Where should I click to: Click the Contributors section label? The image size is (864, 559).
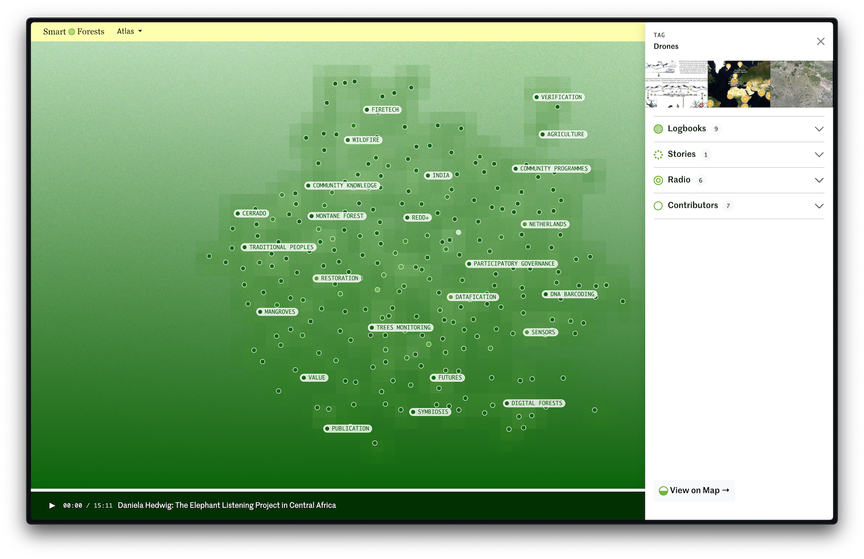point(693,205)
